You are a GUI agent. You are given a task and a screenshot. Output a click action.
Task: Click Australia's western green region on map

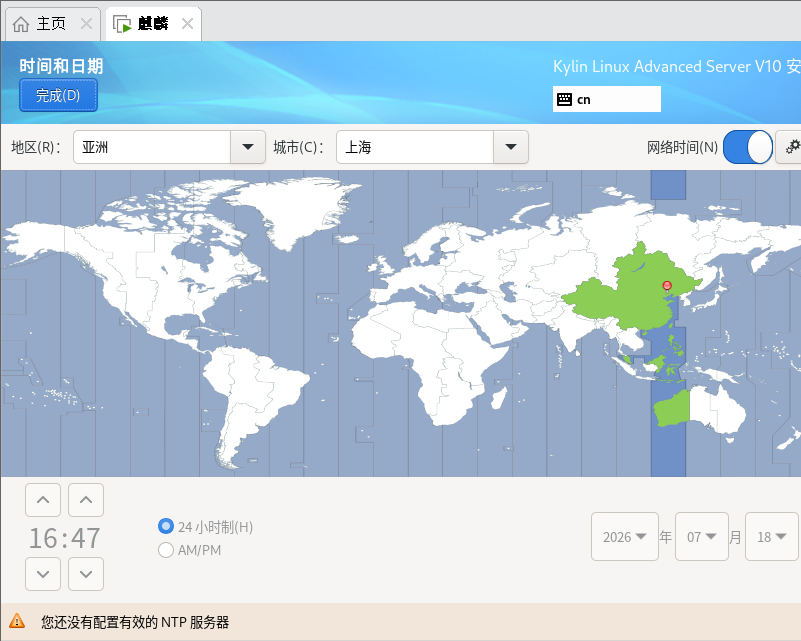pyautogui.click(x=672, y=408)
